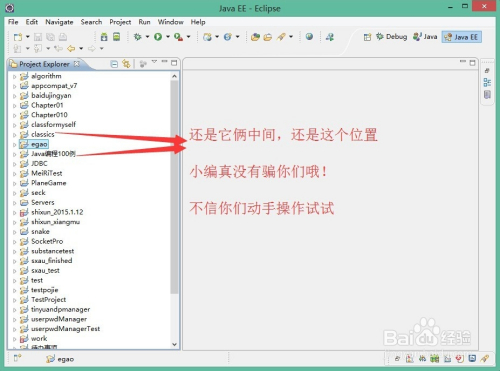The image size is (500, 371).
Task: Open the Project Explorer View Menu triangle
Action: (154, 62)
